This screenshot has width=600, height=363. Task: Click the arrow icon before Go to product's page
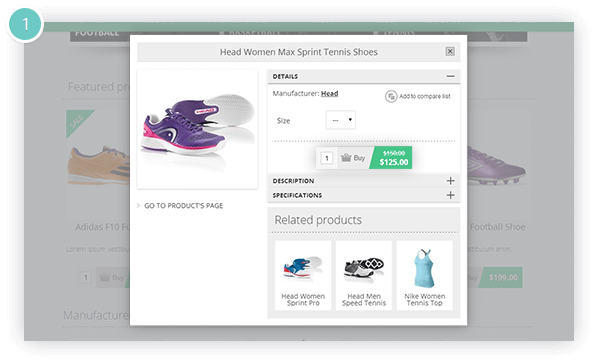click(139, 206)
